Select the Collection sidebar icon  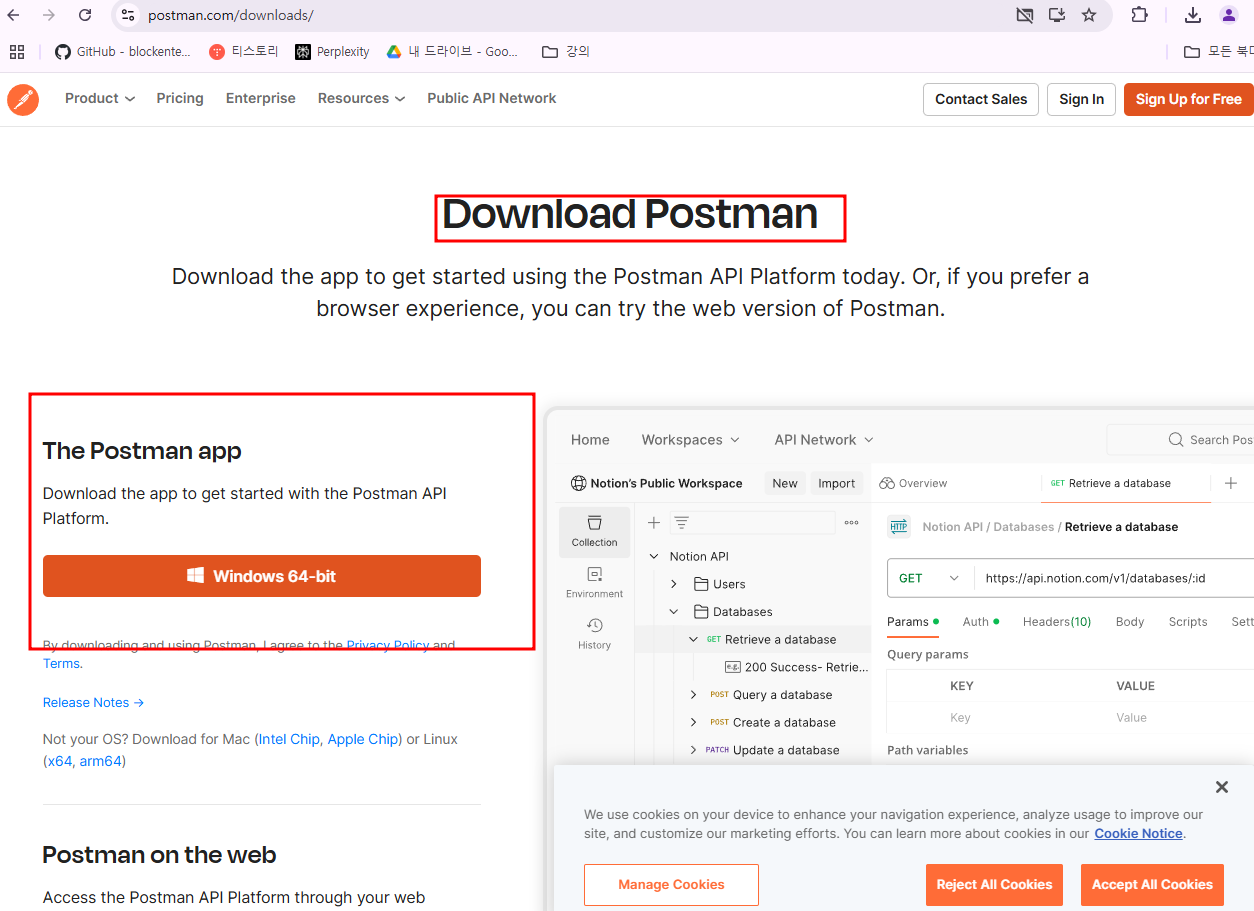[595, 531]
